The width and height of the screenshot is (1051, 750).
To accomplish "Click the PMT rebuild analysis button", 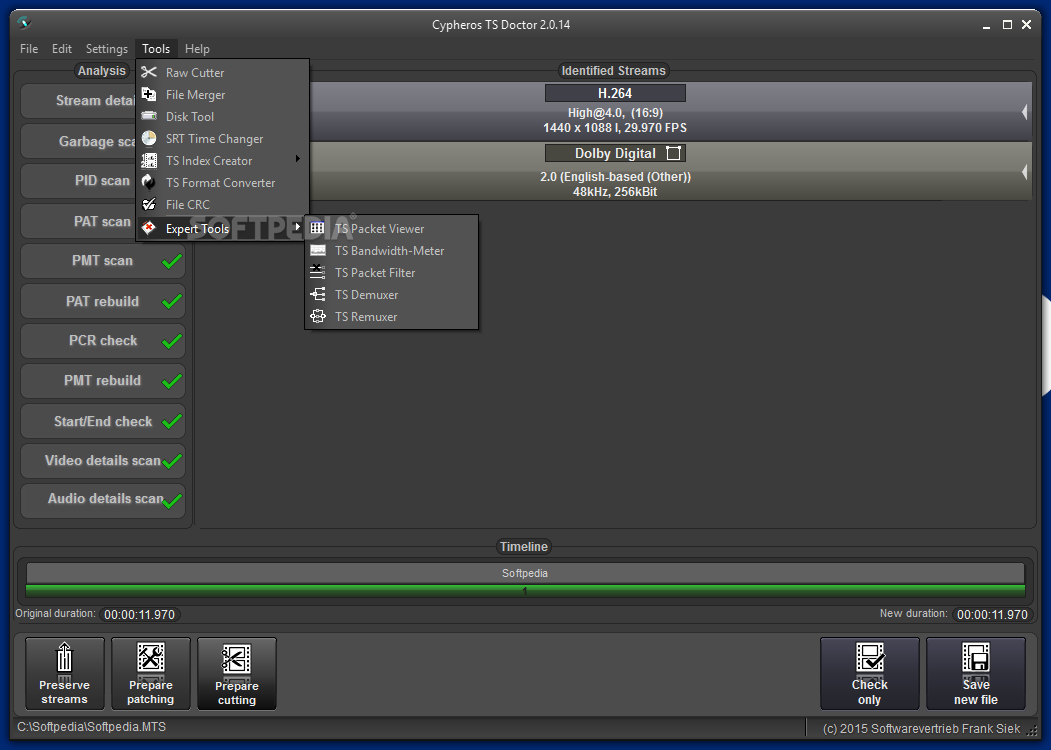I will pyautogui.click(x=103, y=381).
